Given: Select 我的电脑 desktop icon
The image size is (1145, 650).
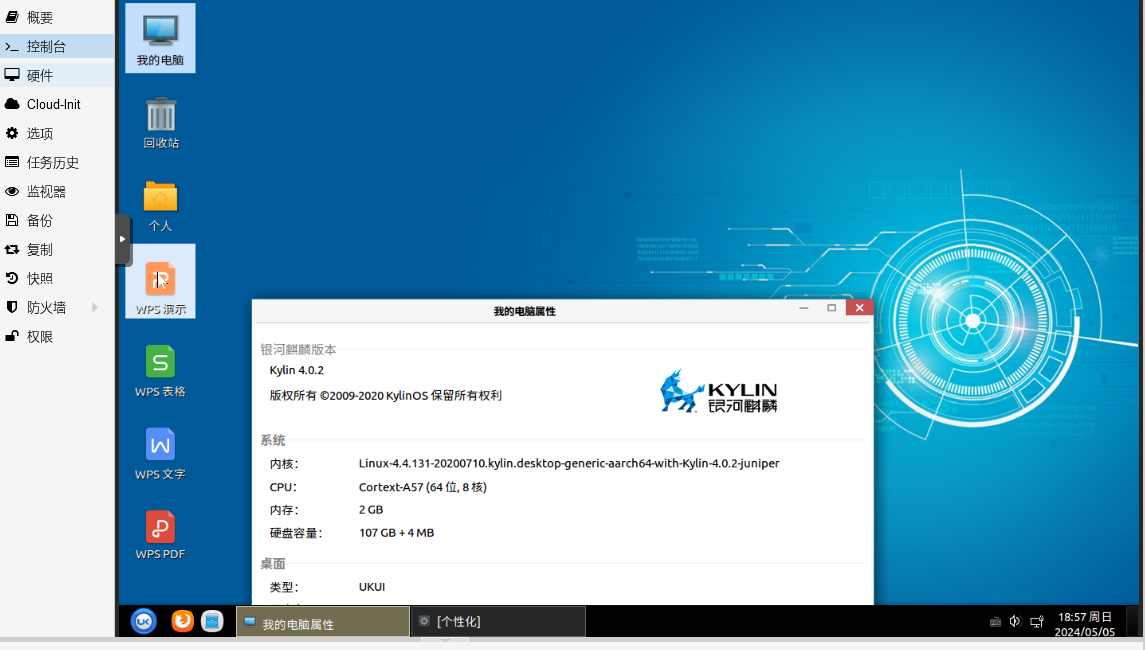Looking at the screenshot, I should [x=160, y=39].
